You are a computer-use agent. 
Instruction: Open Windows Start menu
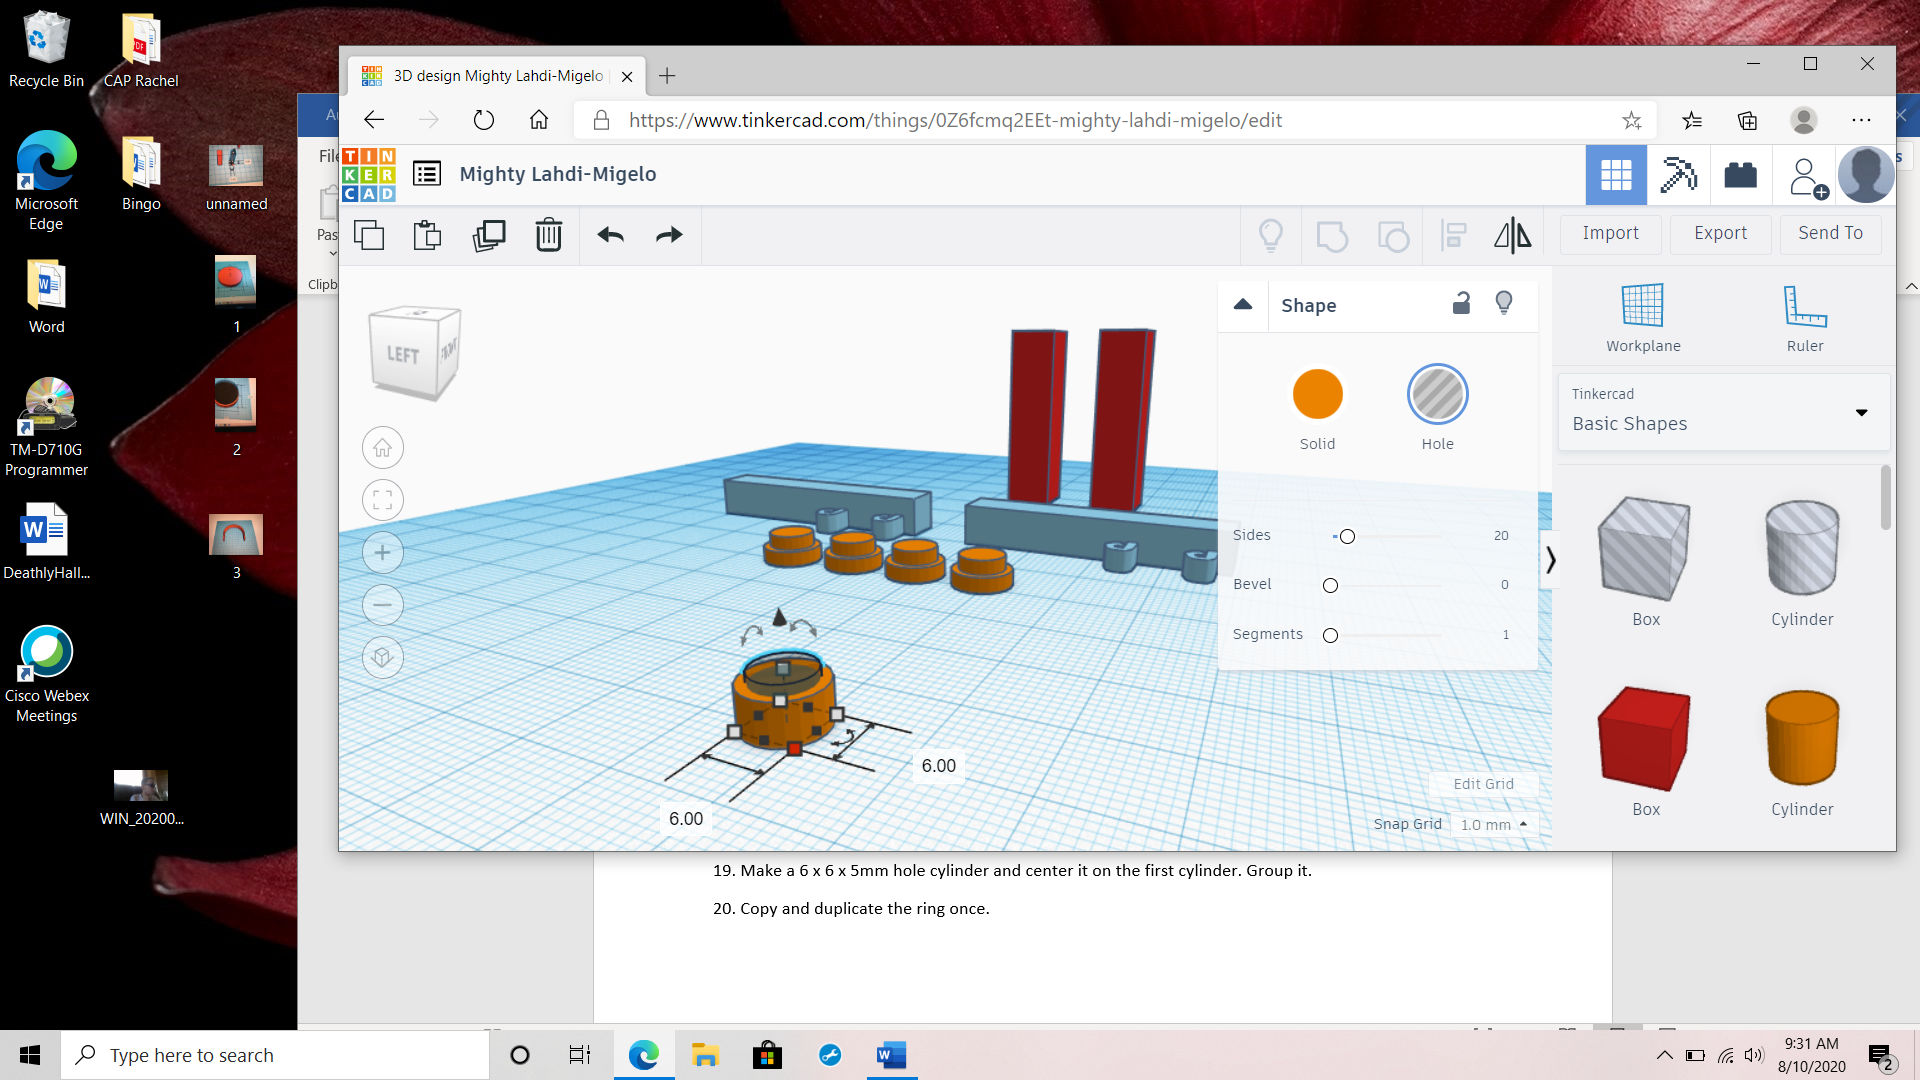[30, 1055]
